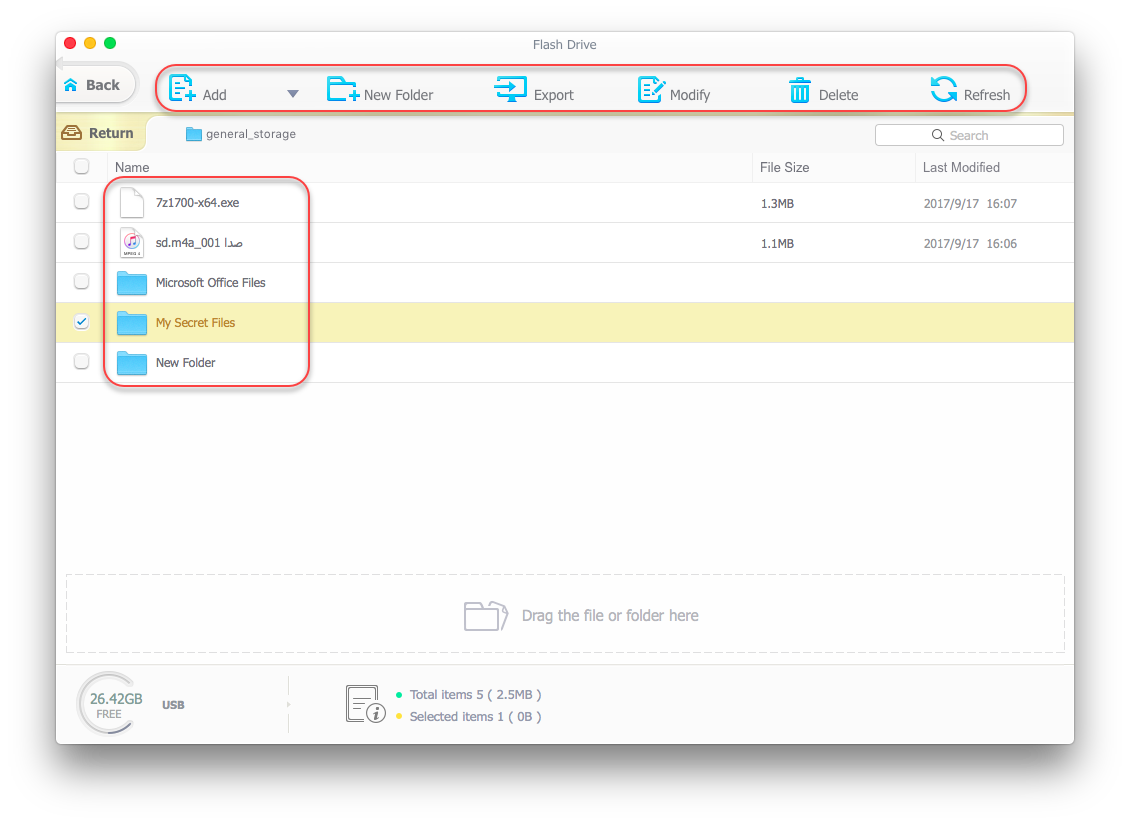
Task: Click the My Secret Files folder icon
Action: click(x=132, y=323)
